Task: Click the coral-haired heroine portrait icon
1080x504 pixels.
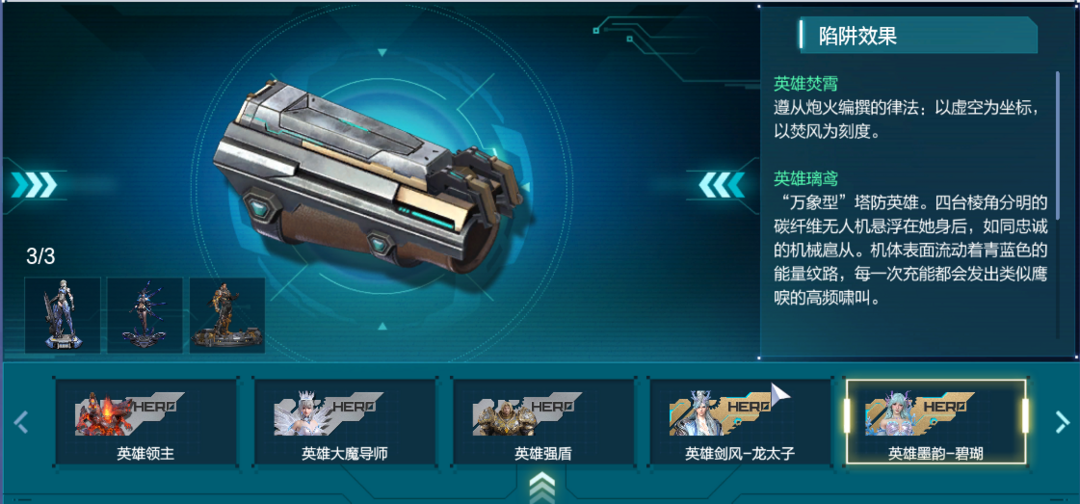Action: [893, 414]
